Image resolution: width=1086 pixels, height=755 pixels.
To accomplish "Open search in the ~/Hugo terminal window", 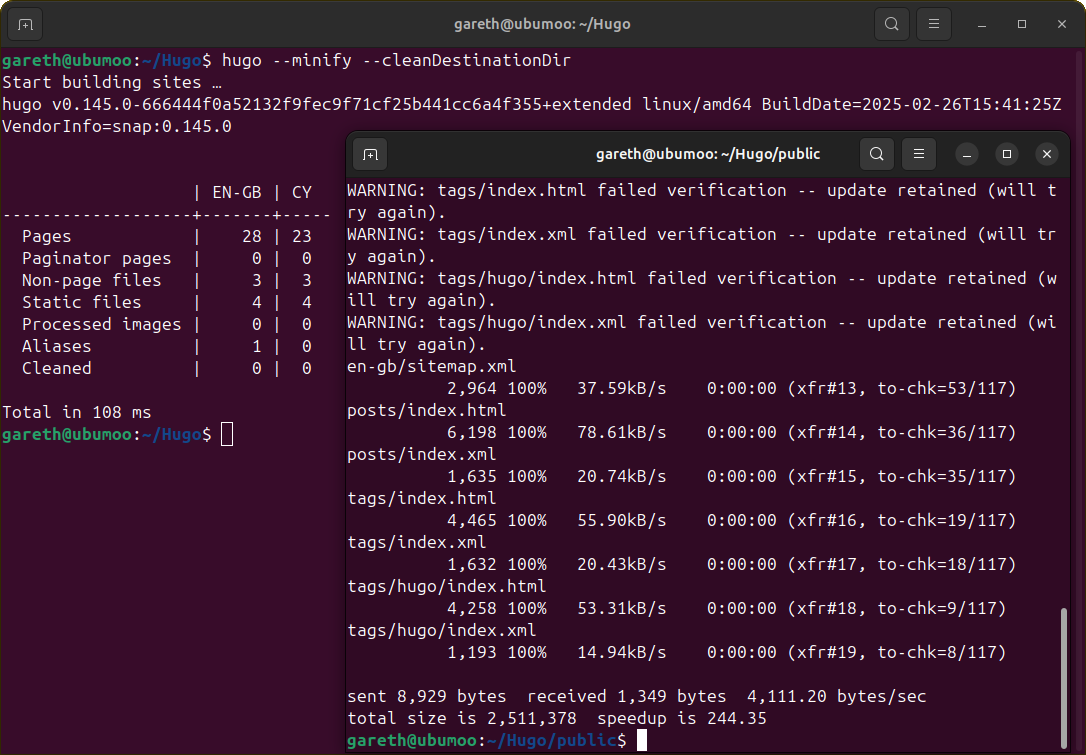I will click(892, 24).
